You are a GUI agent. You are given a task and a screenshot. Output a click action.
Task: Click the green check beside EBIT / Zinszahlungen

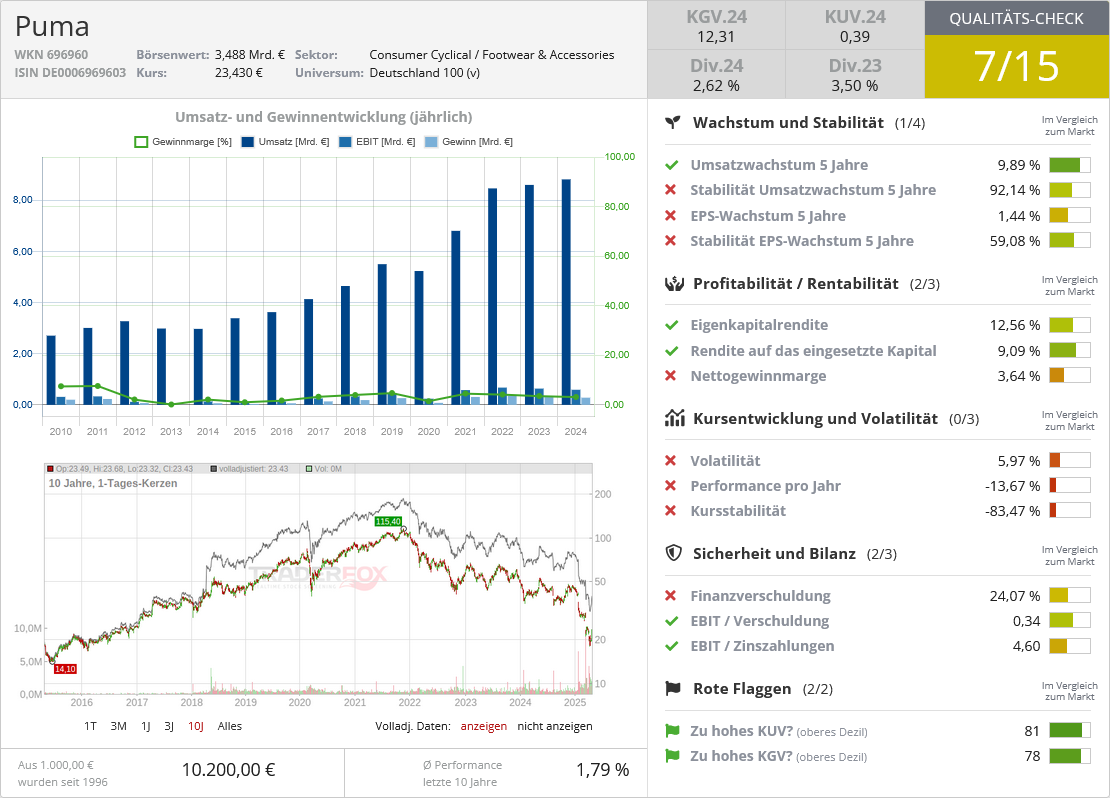(671, 646)
